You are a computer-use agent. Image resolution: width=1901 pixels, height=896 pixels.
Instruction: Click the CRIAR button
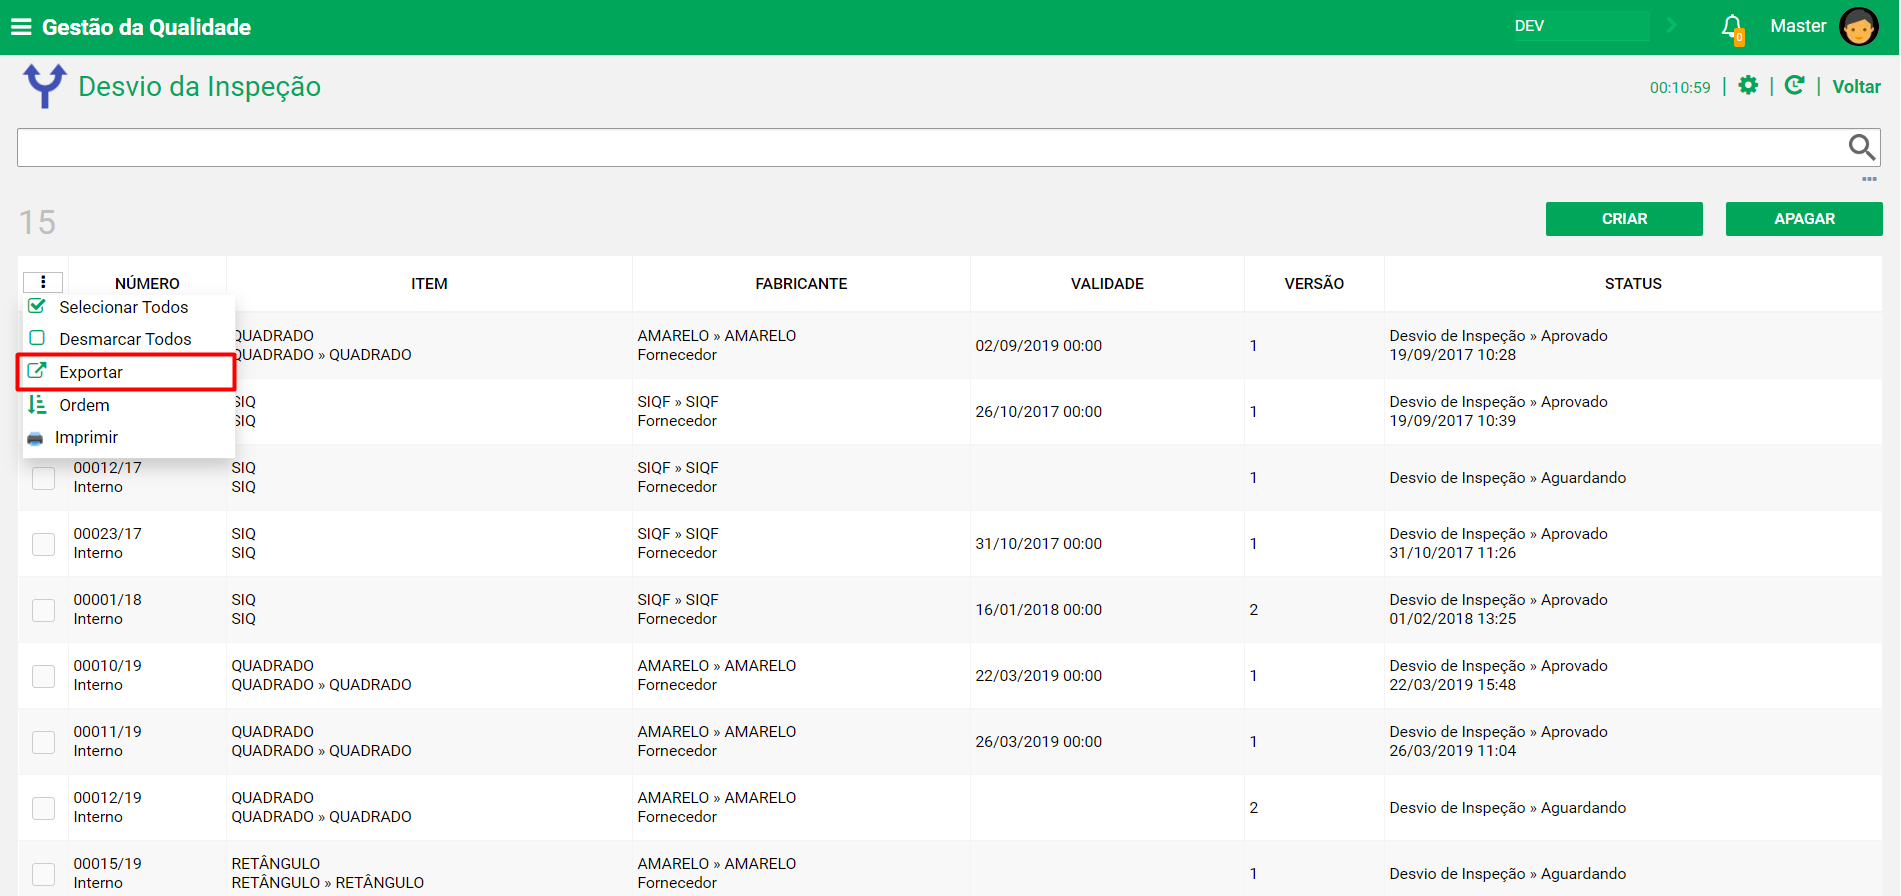(x=1624, y=219)
